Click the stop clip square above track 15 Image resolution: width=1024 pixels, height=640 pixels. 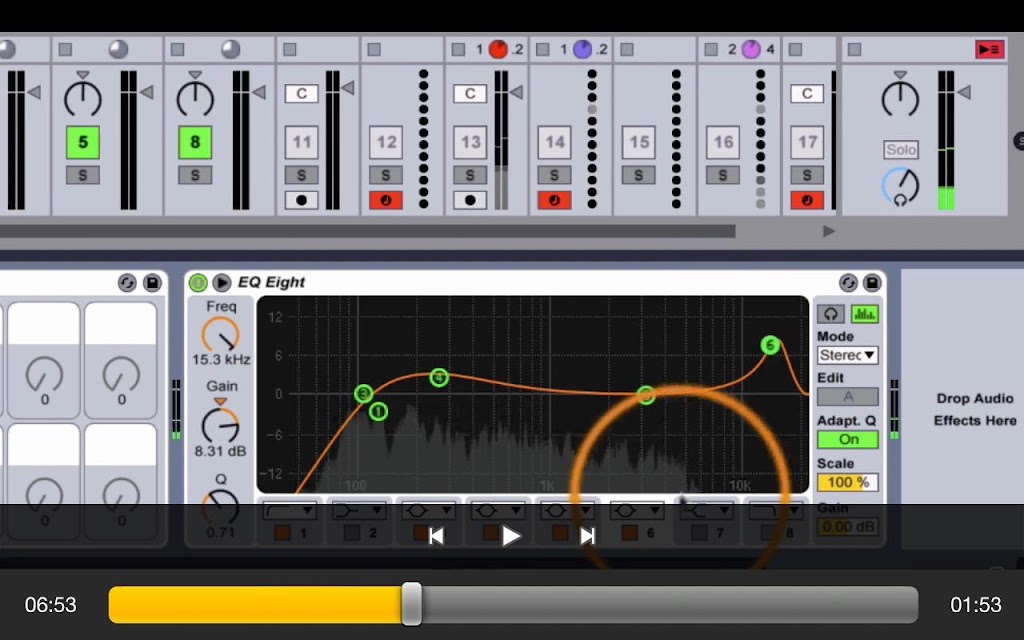(627, 50)
